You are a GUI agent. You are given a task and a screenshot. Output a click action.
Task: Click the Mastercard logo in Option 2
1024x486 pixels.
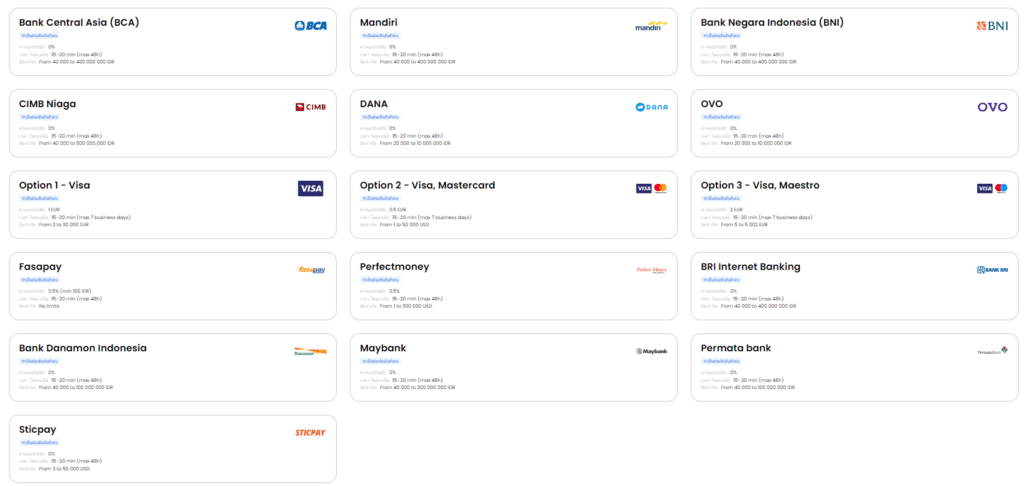click(660, 188)
